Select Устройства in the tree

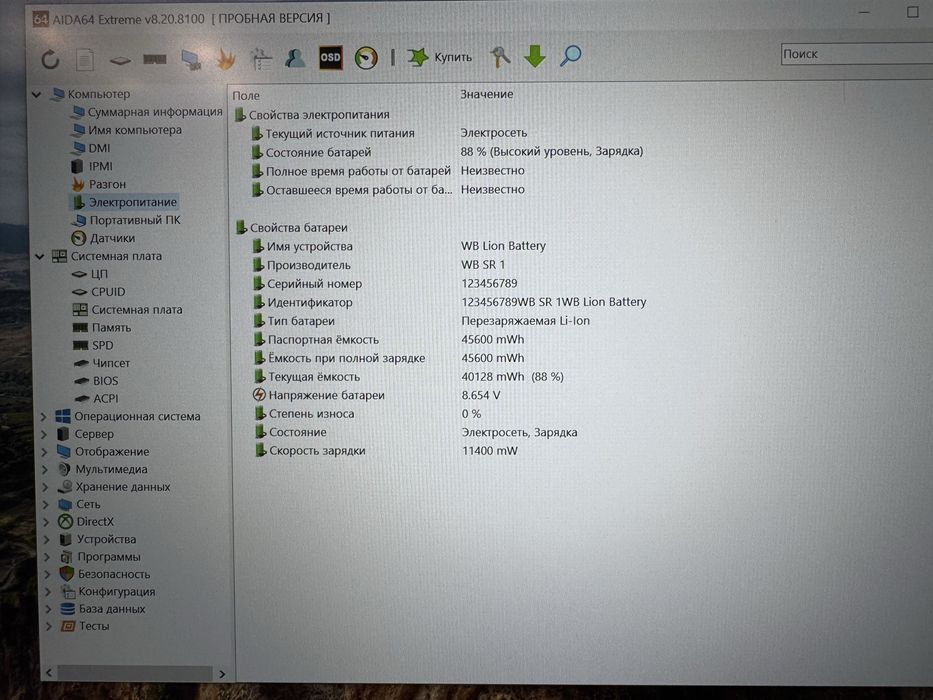[98, 539]
